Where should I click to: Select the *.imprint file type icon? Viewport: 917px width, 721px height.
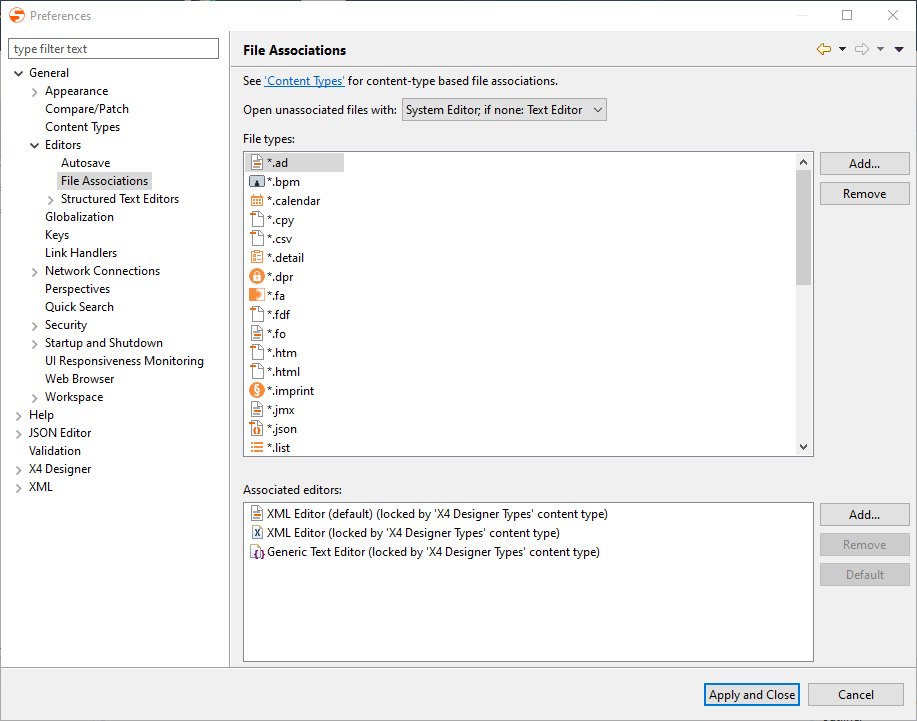click(256, 391)
